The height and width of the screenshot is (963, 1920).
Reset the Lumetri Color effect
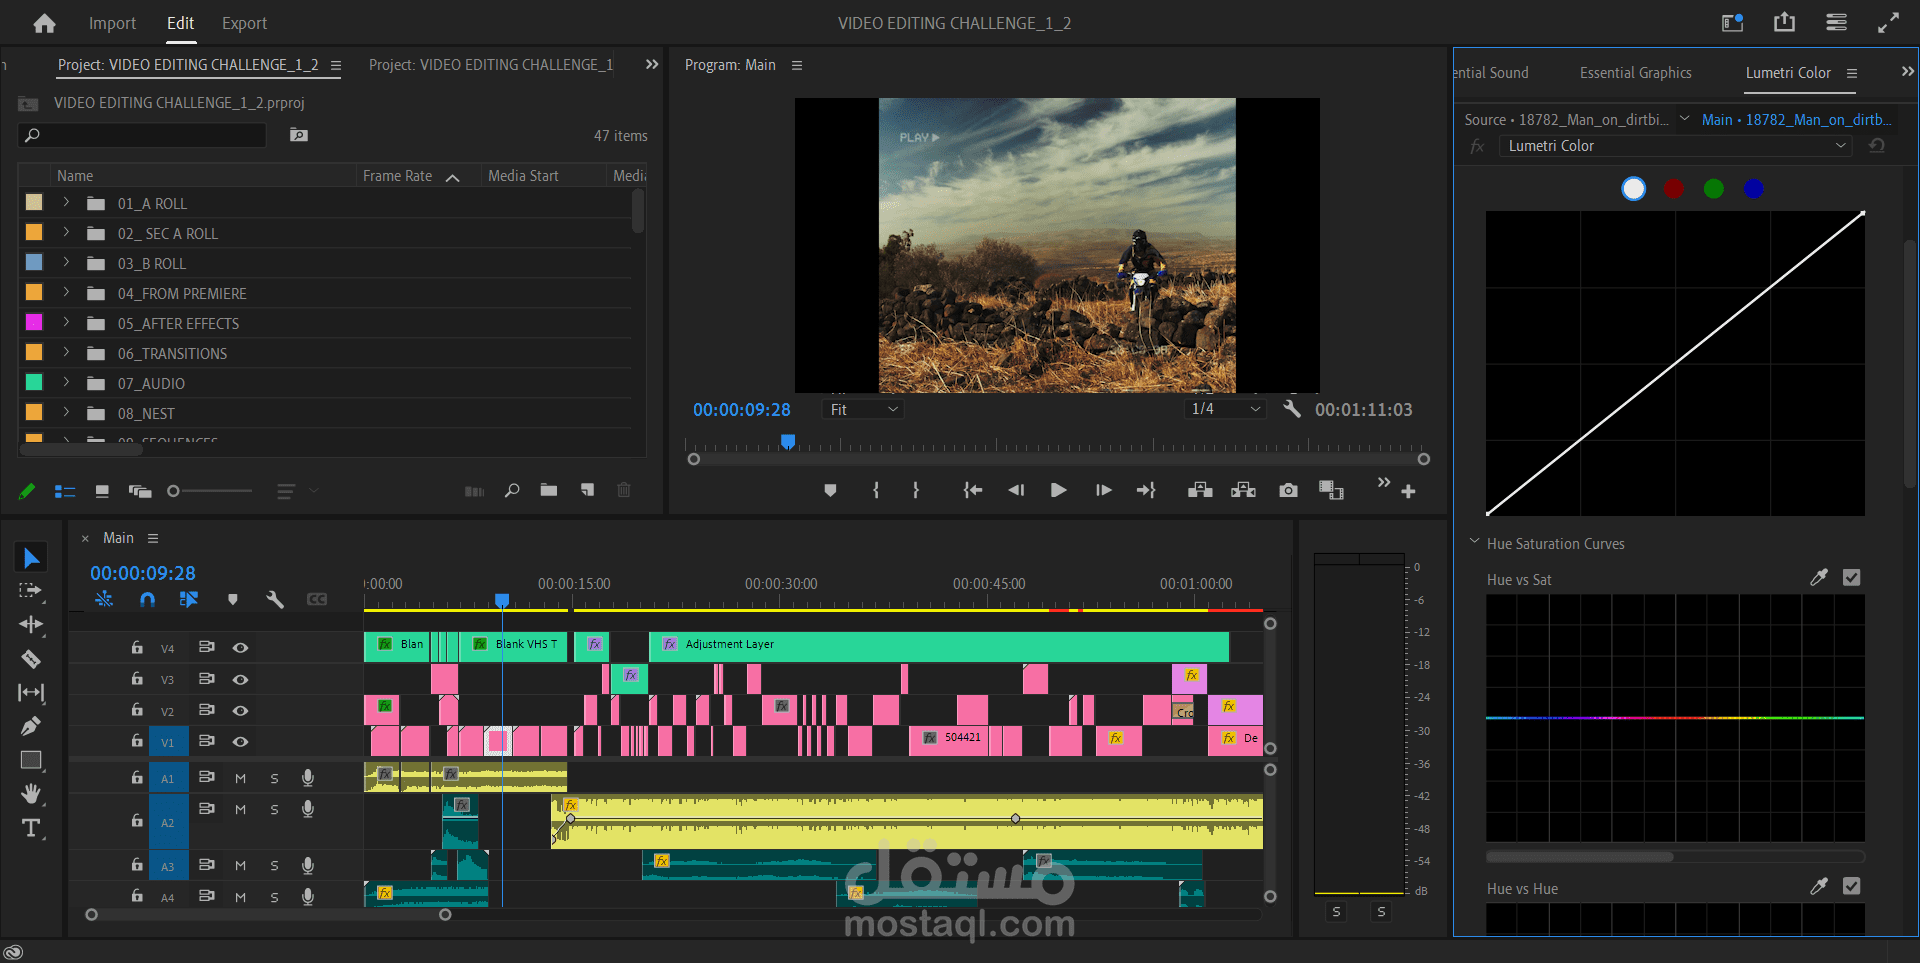[x=1877, y=146]
